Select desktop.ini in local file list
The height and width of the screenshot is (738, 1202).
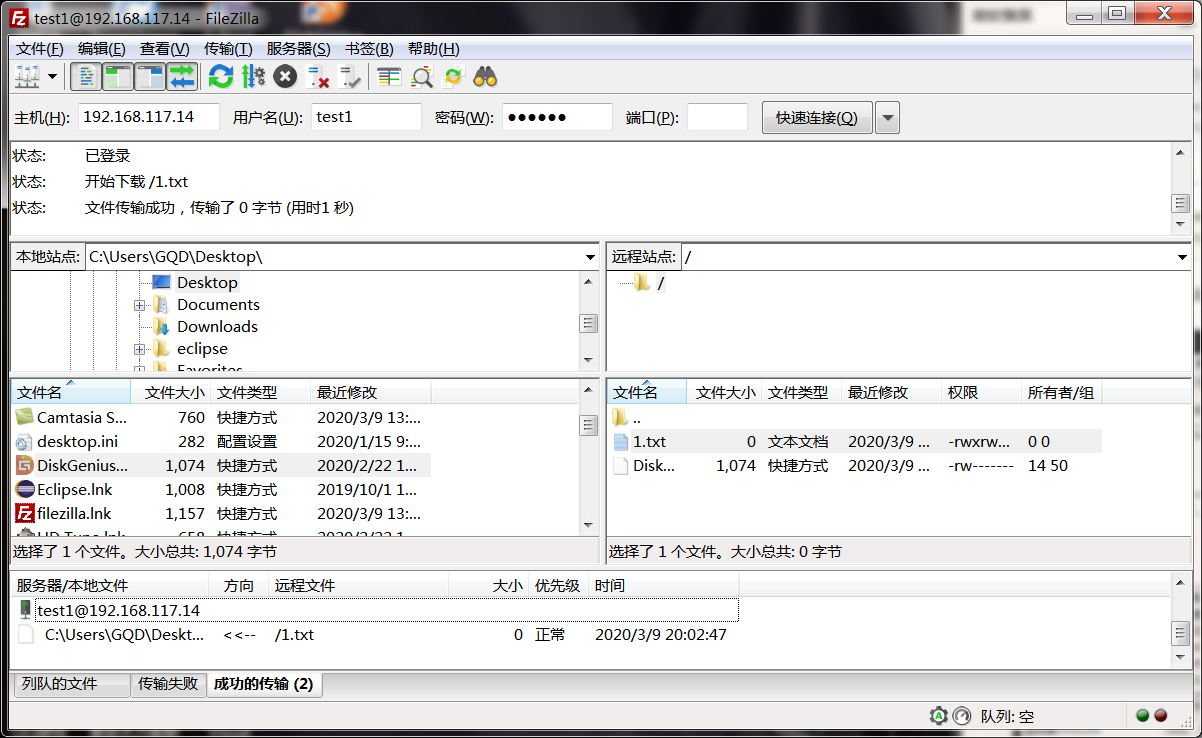click(x=221, y=442)
